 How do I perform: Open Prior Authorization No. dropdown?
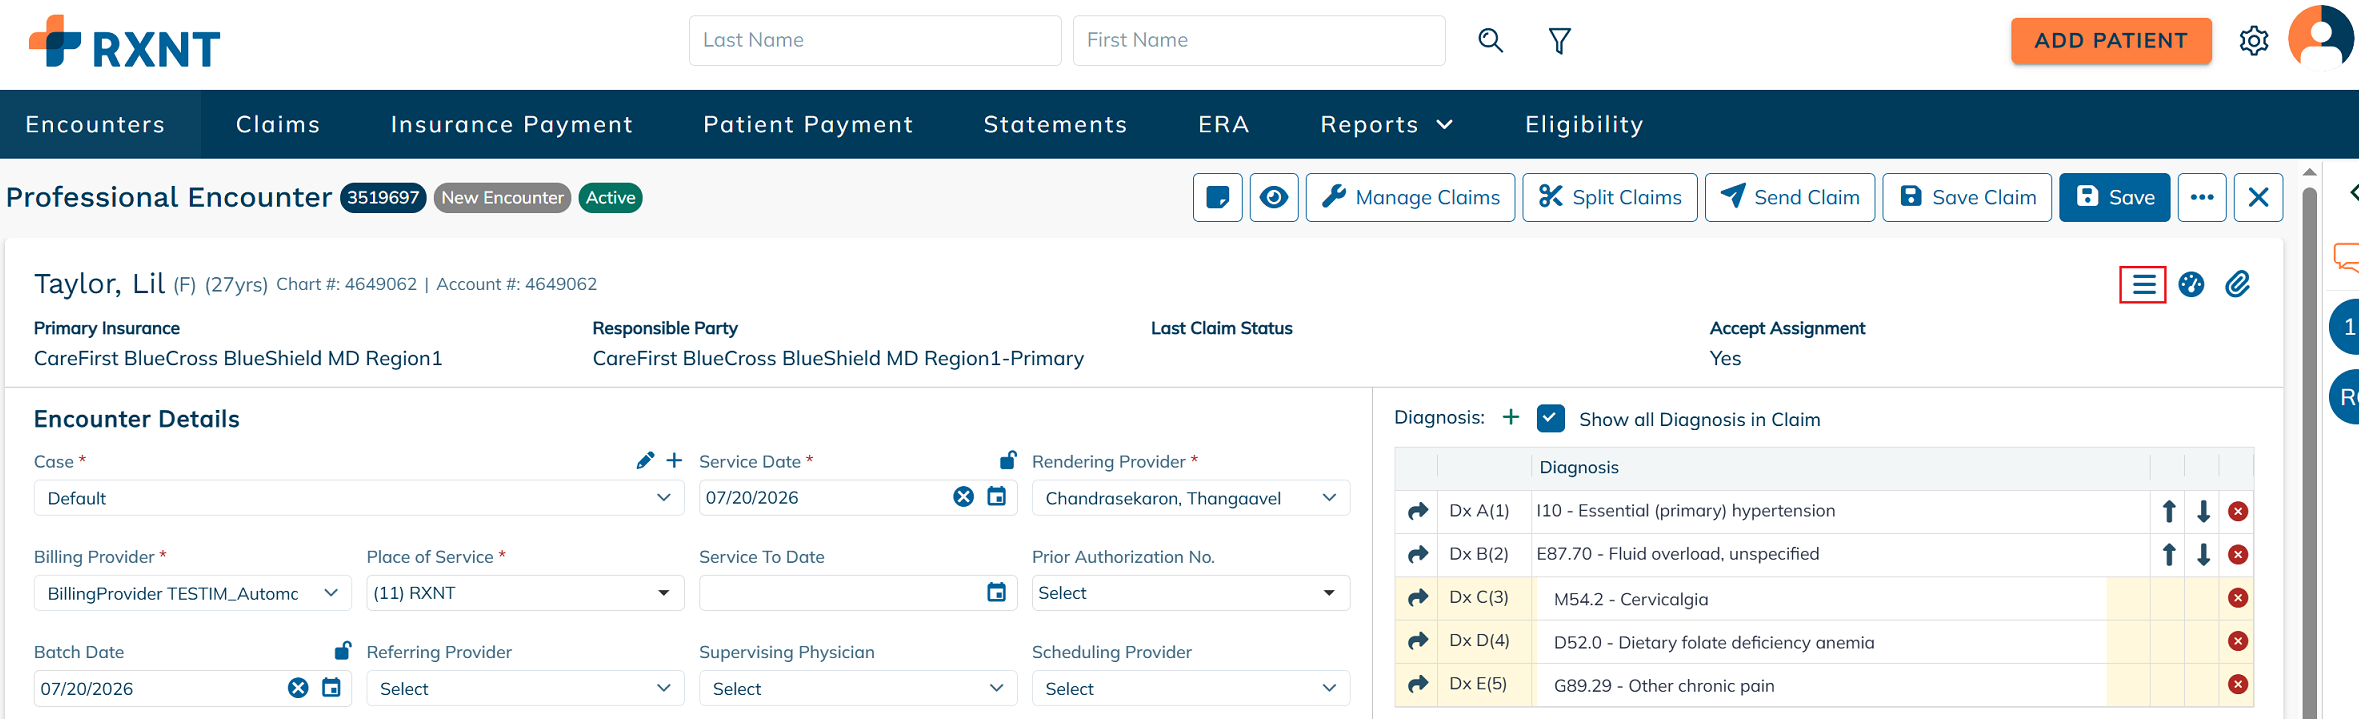coord(1191,593)
